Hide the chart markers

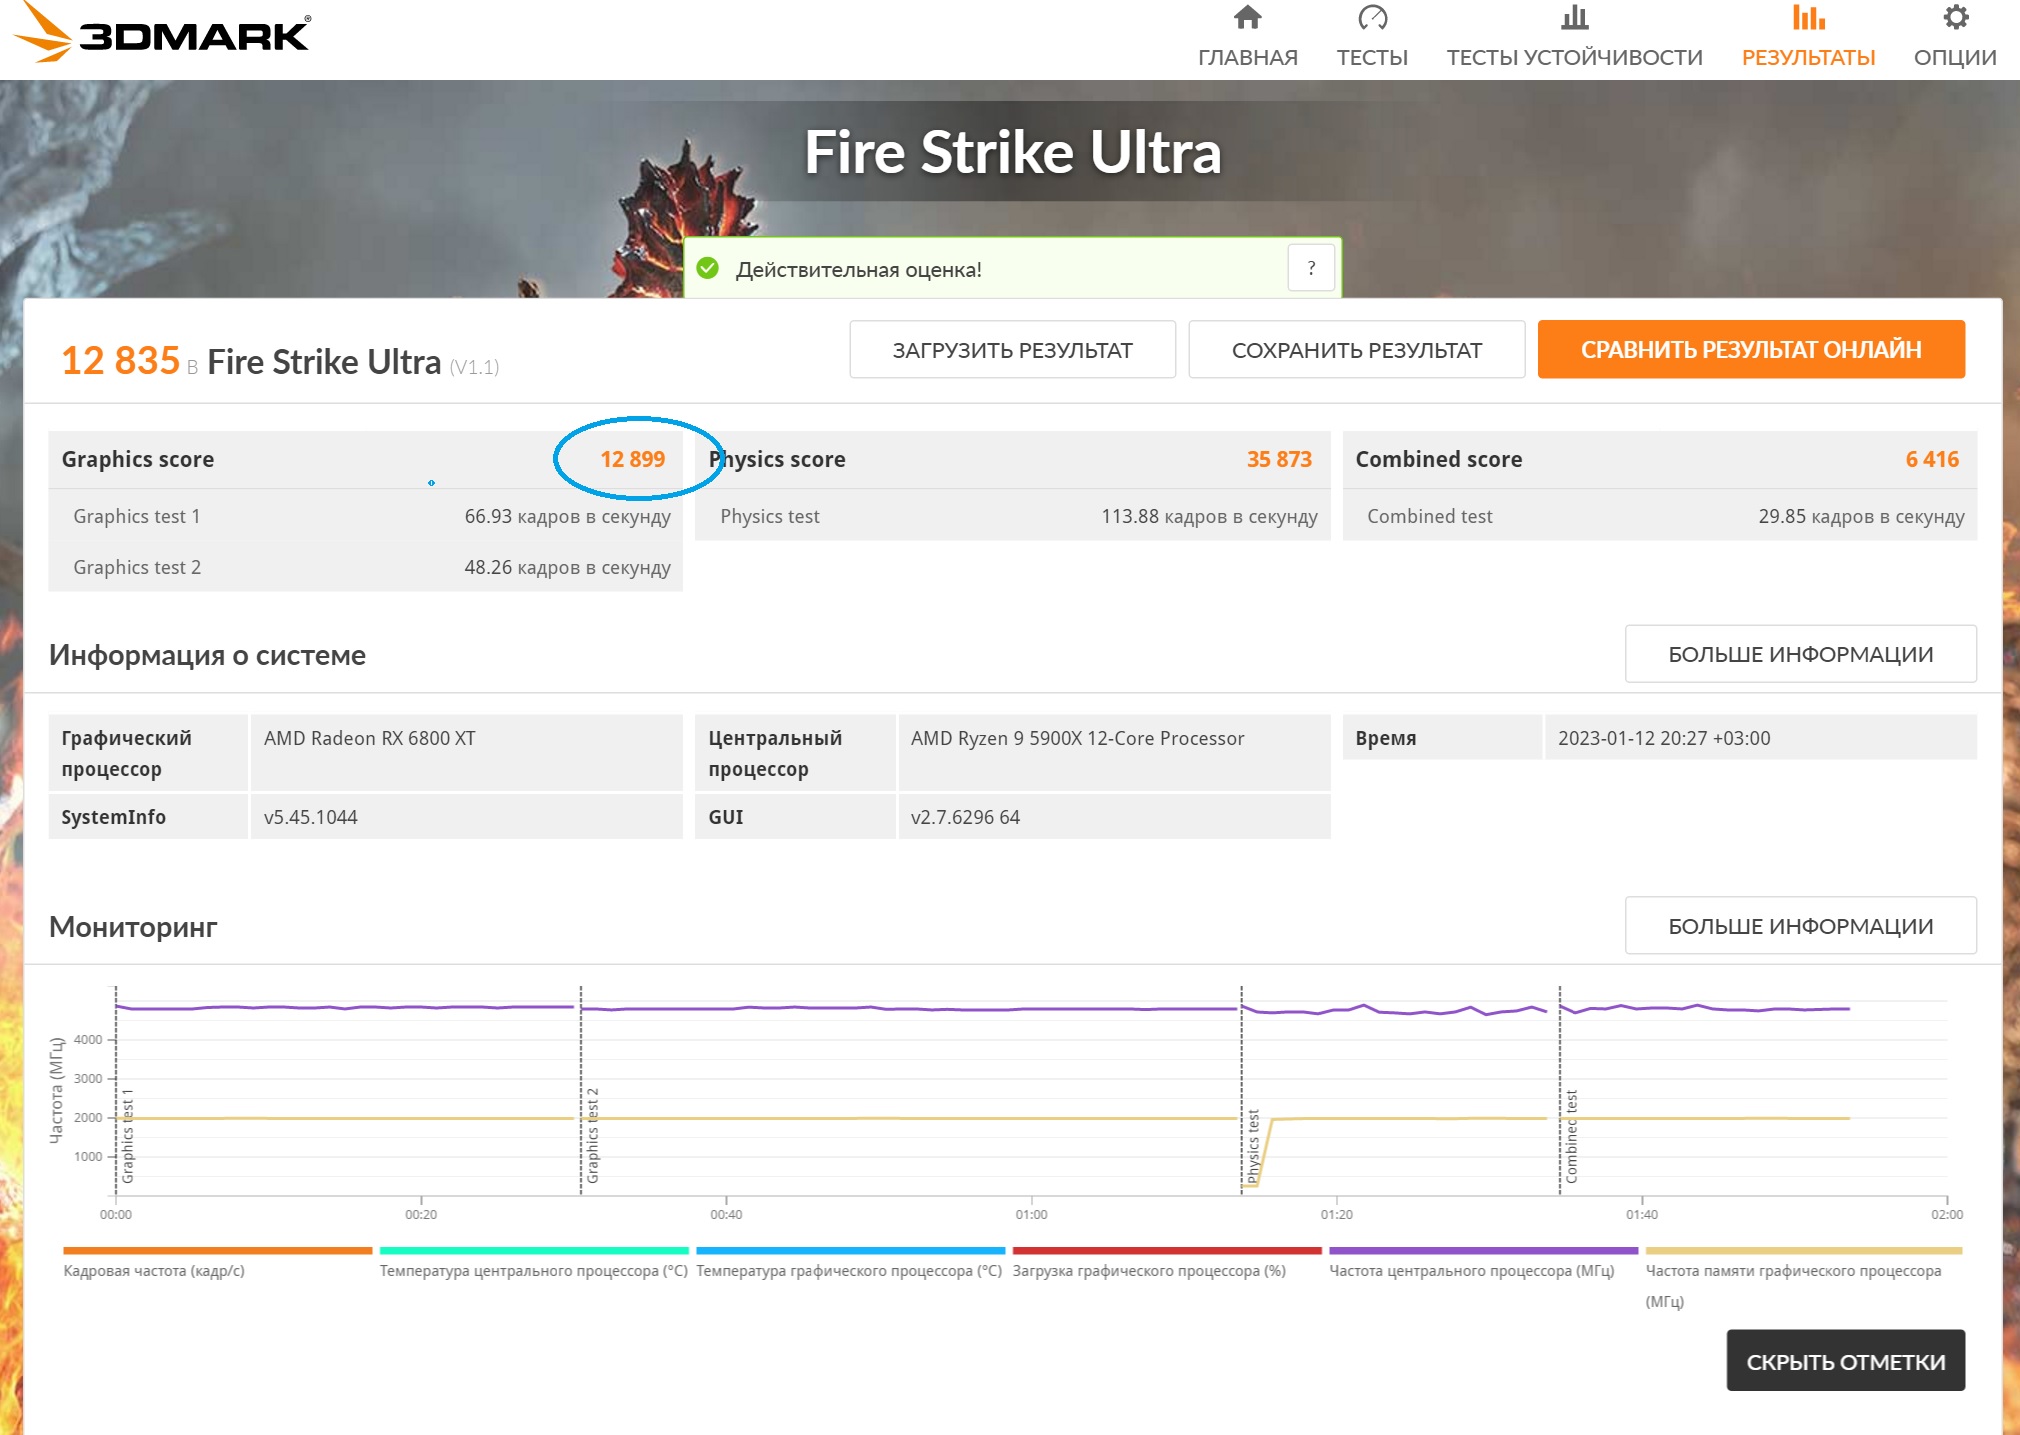tap(1844, 1361)
